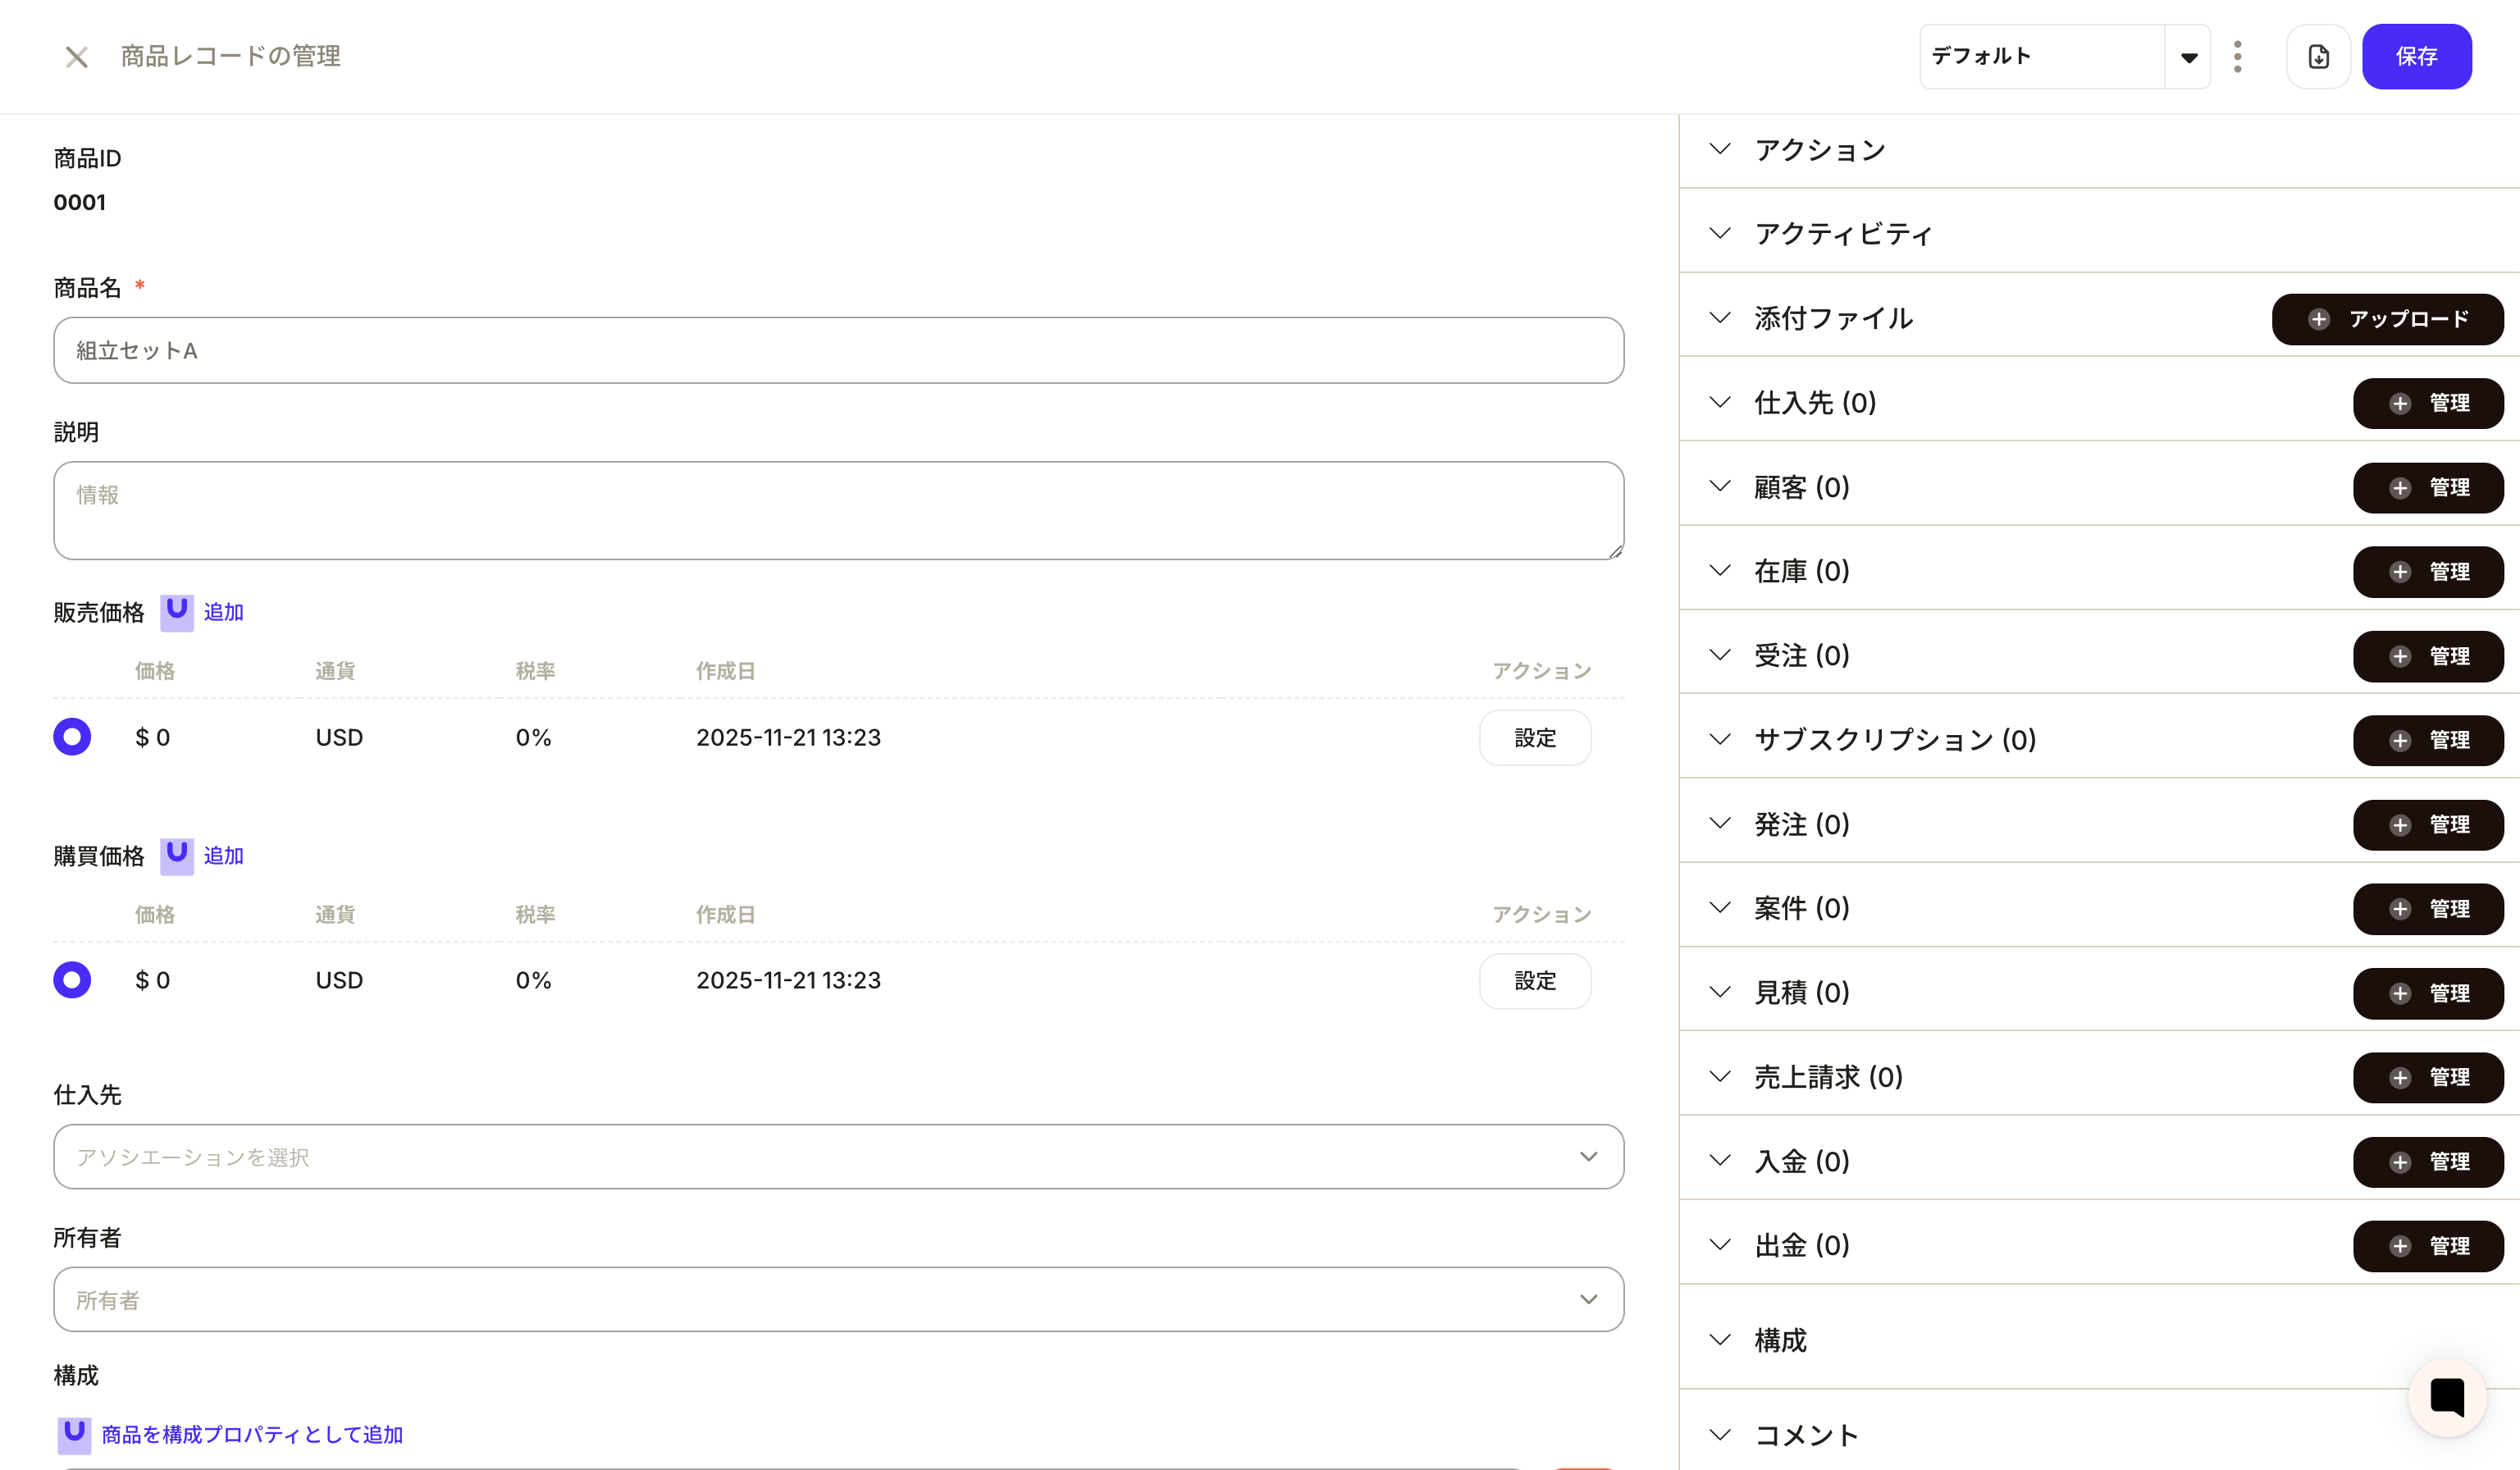The image size is (2520, 1470).
Task: Click the 管理 icon next to 顧客 (0)
Action: click(2401, 488)
